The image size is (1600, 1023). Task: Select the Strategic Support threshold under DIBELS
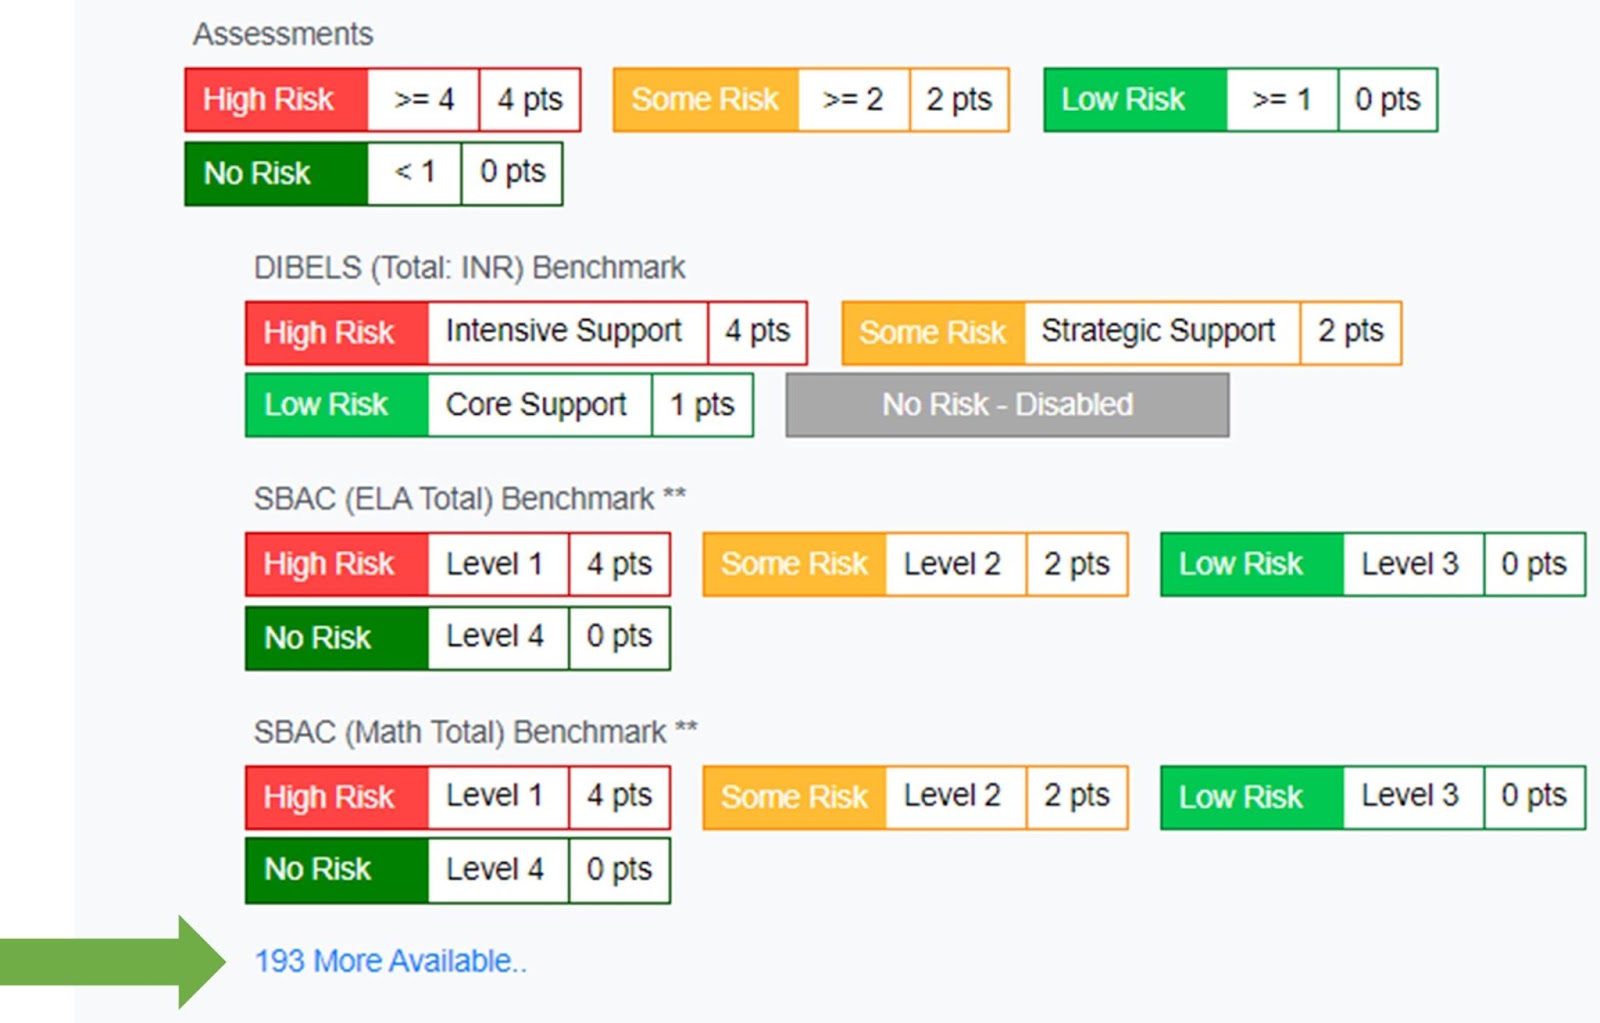(x=1158, y=332)
